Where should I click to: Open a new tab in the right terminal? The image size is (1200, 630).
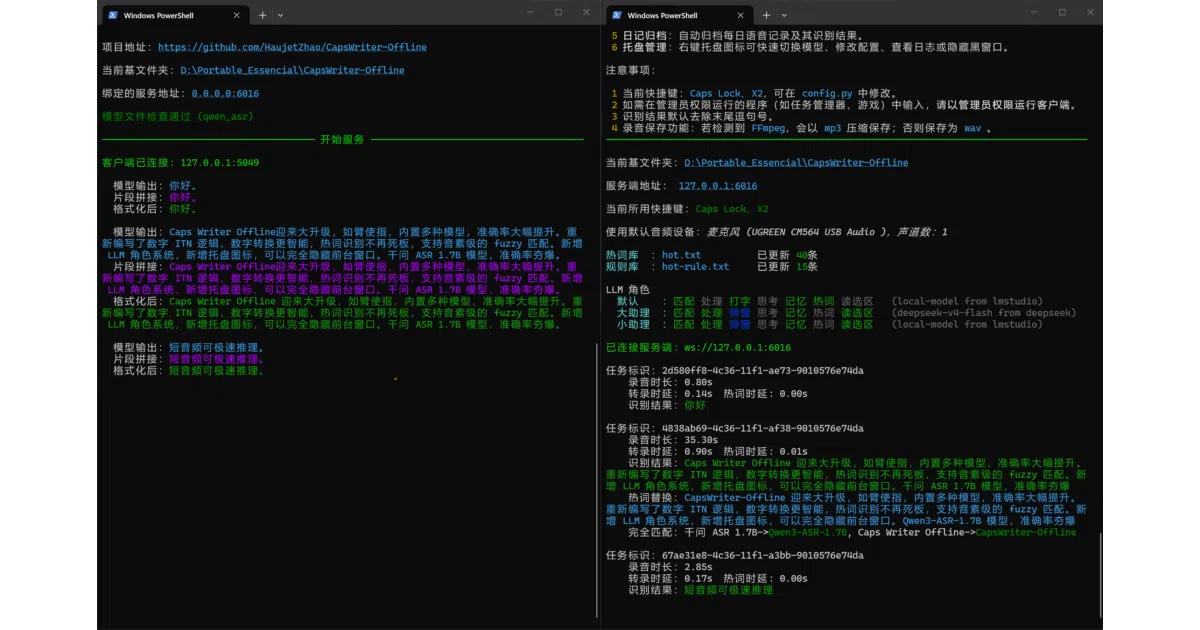click(767, 15)
